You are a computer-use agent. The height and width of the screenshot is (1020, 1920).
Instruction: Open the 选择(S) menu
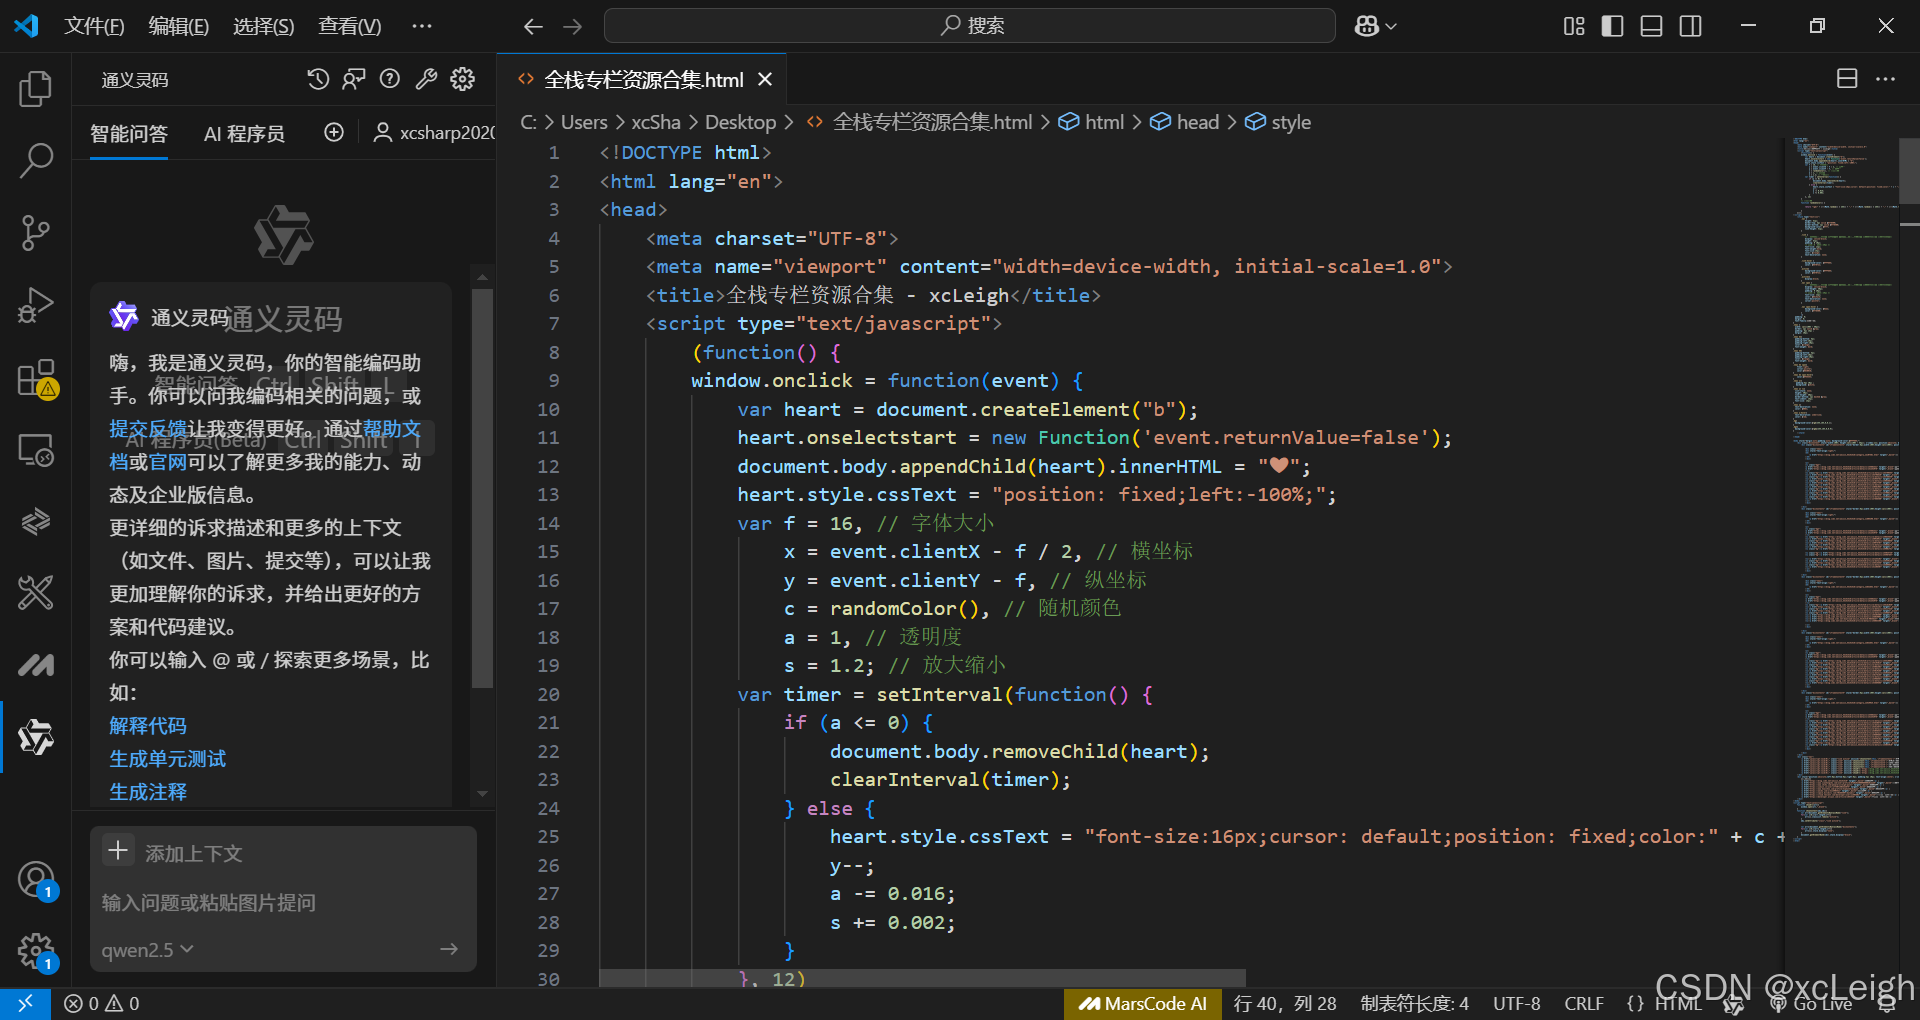click(264, 26)
